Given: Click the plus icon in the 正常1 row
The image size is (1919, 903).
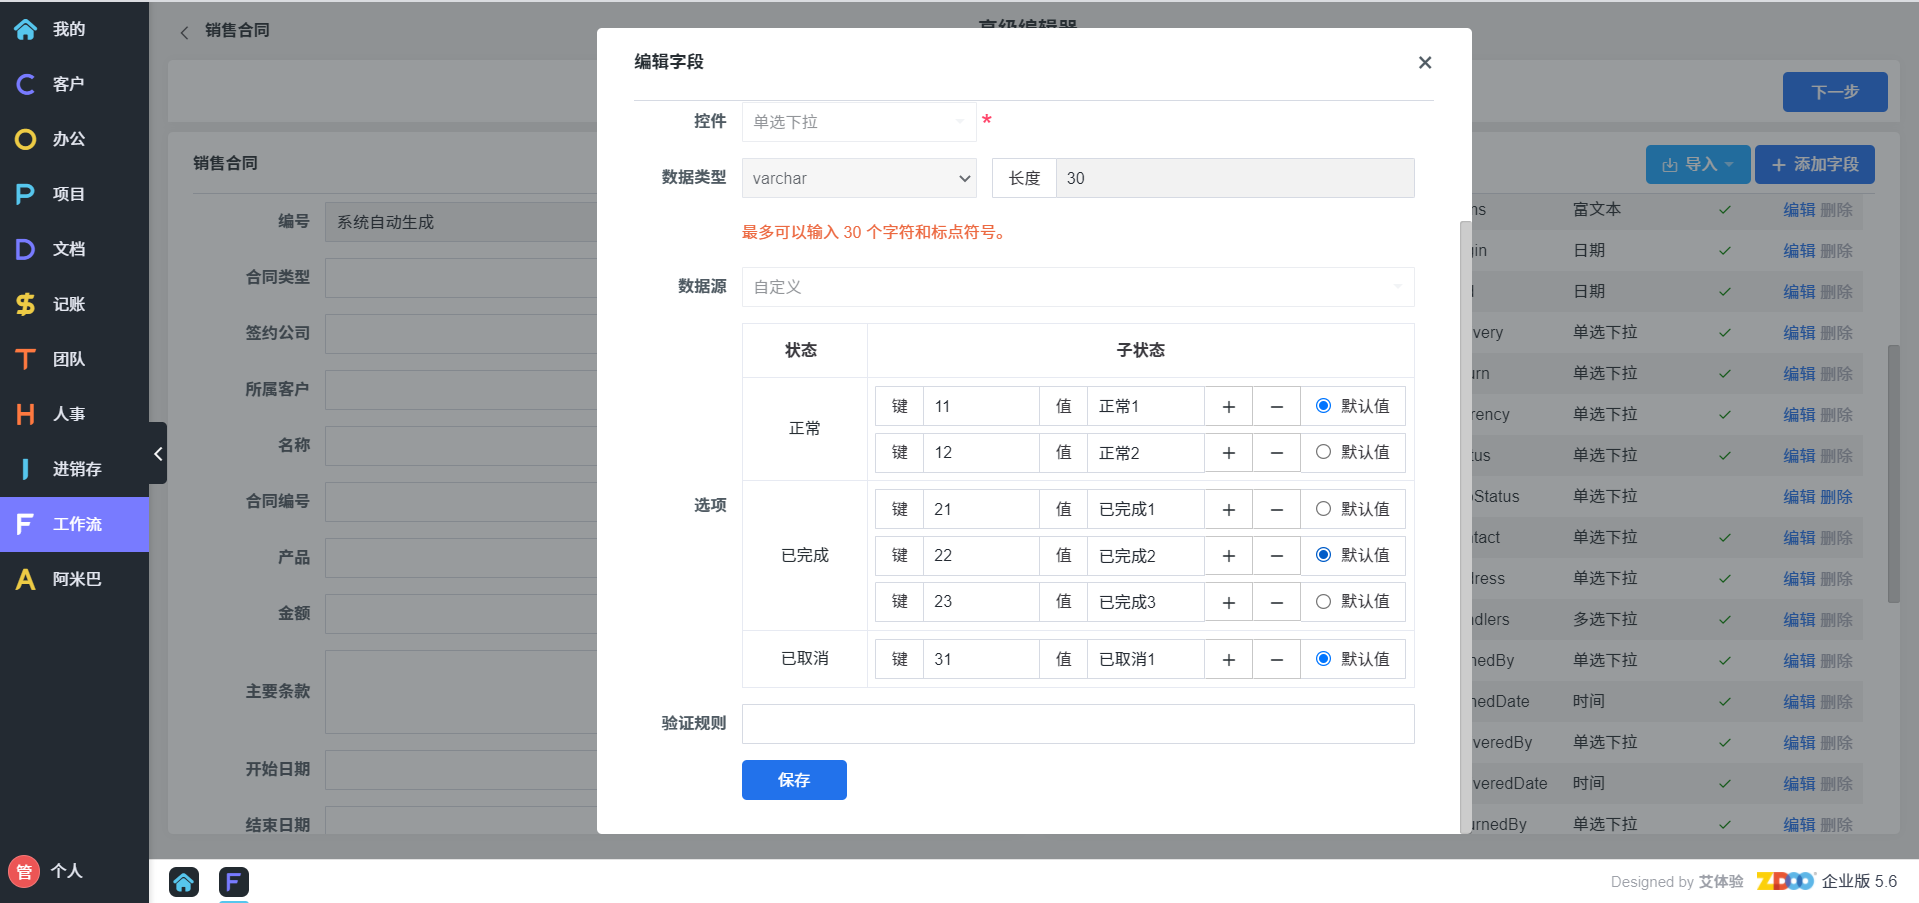Looking at the screenshot, I should (1228, 407).
